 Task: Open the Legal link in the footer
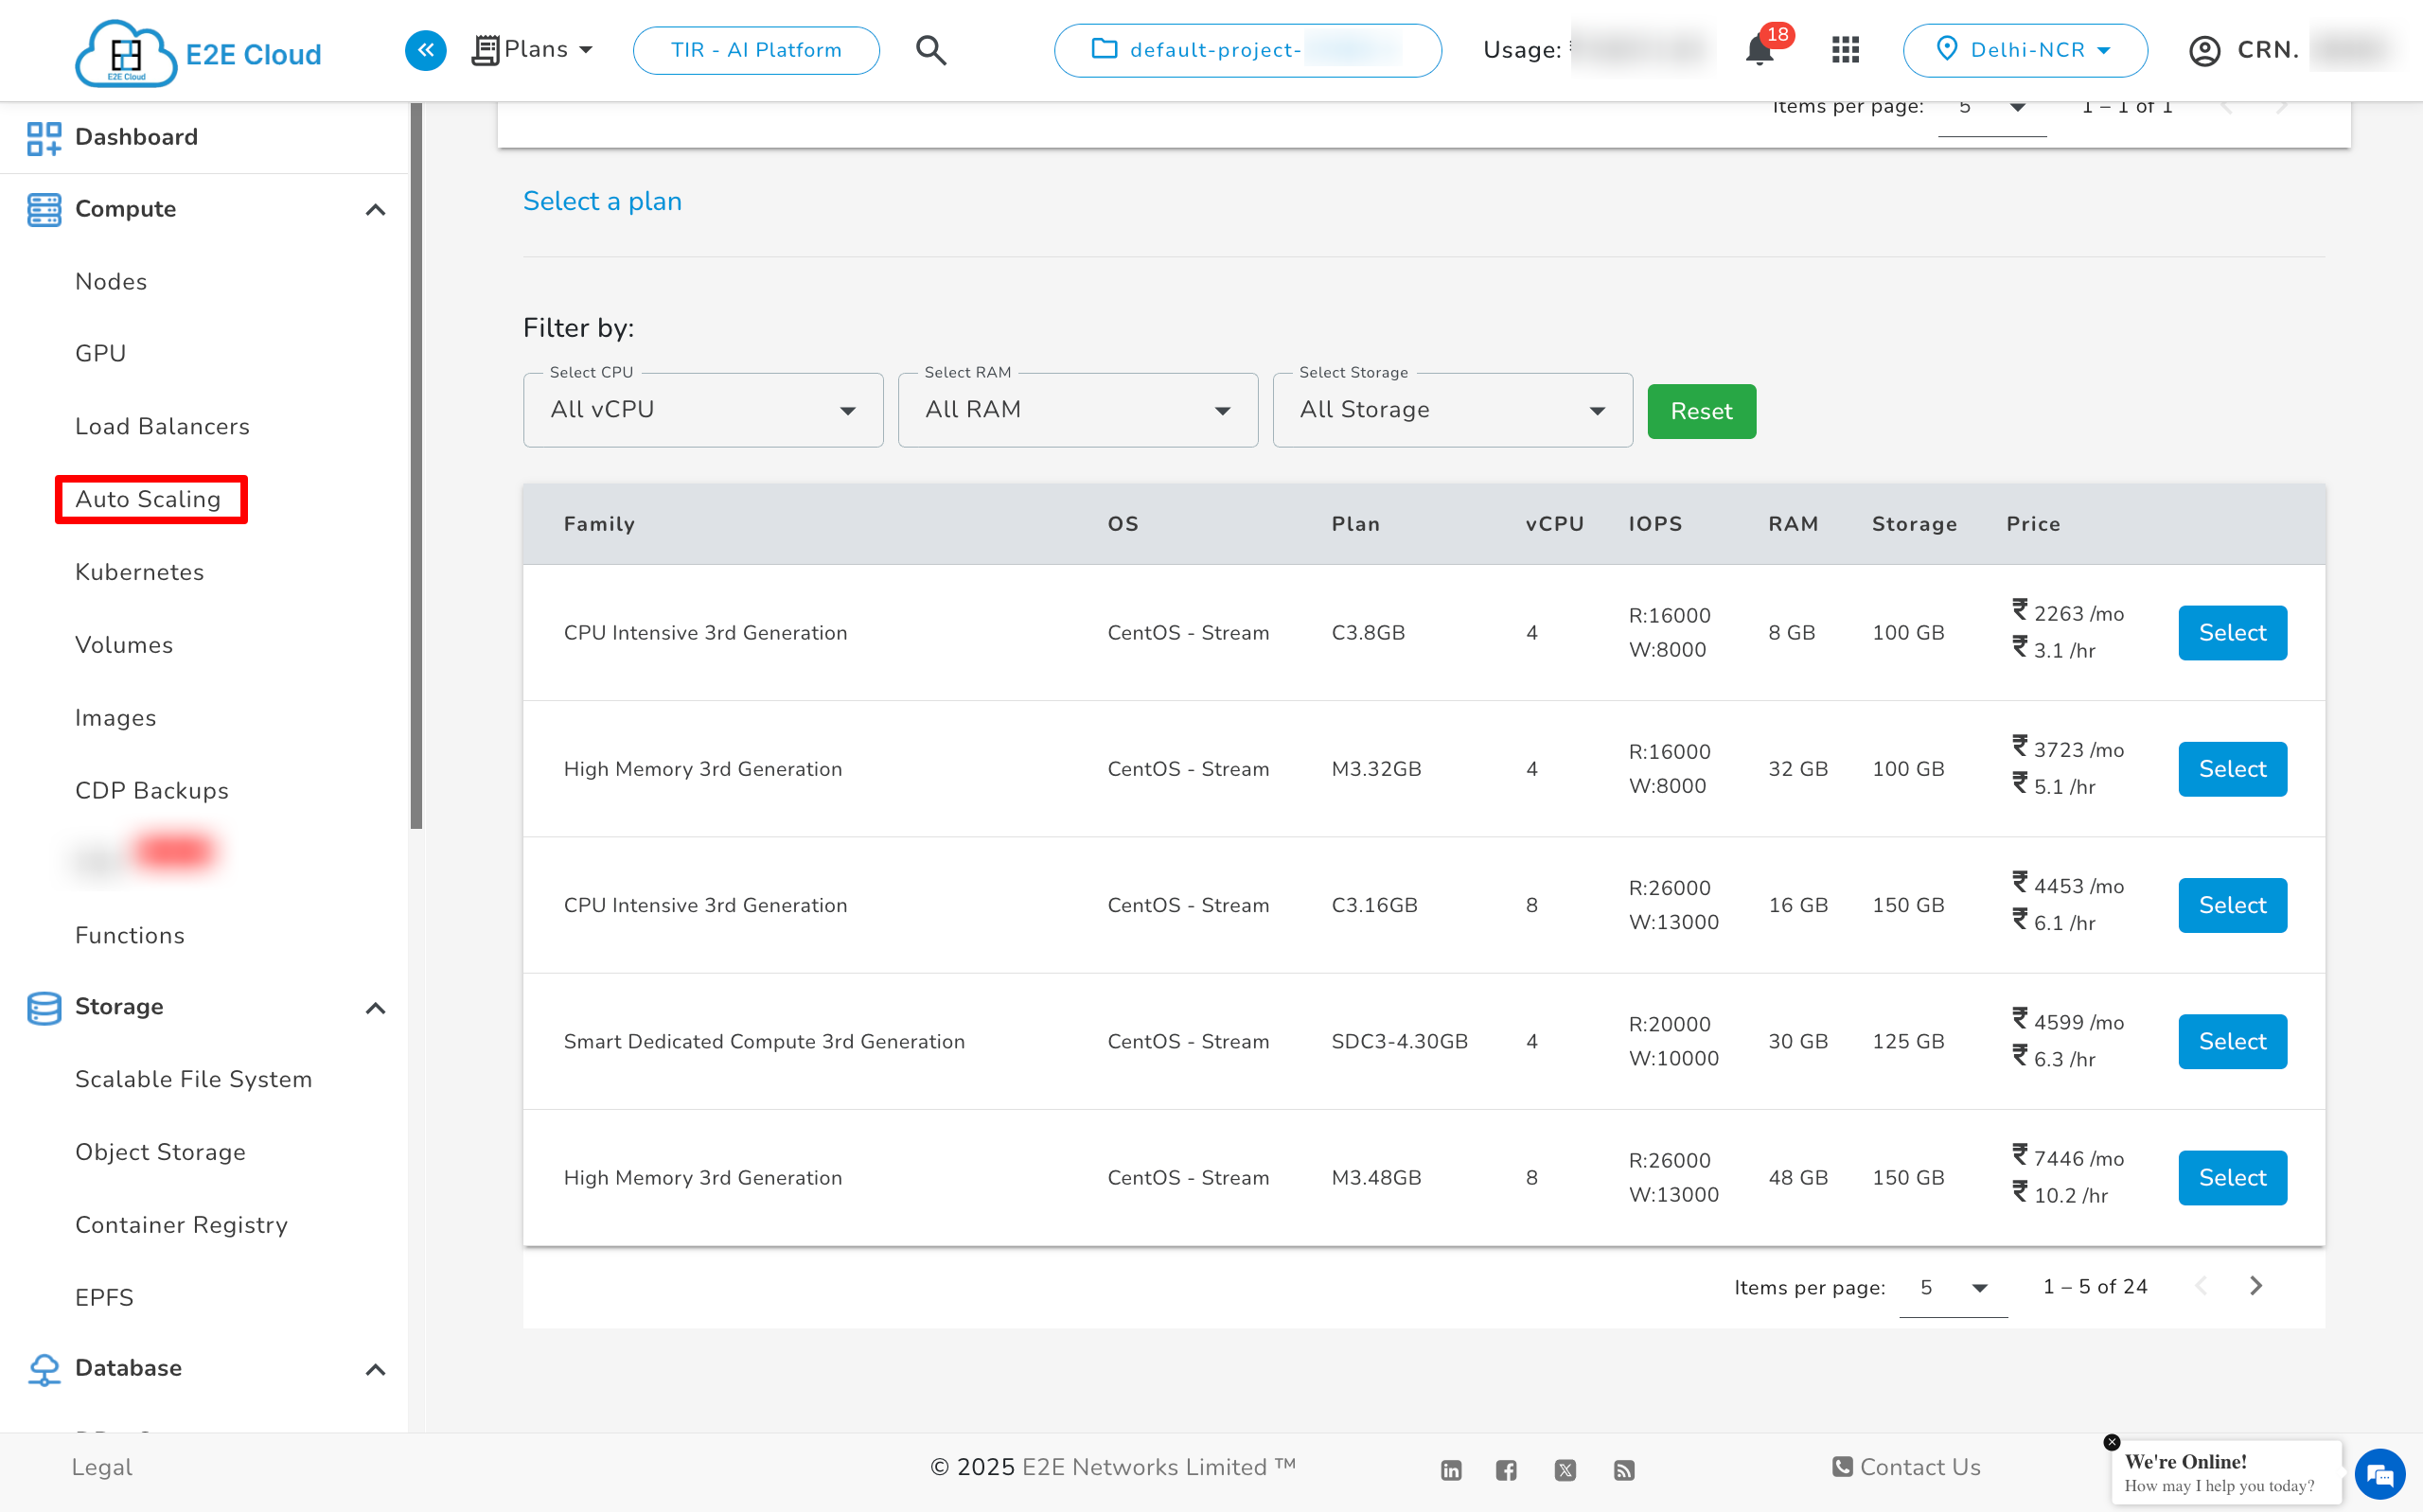tap(102, 1467)
